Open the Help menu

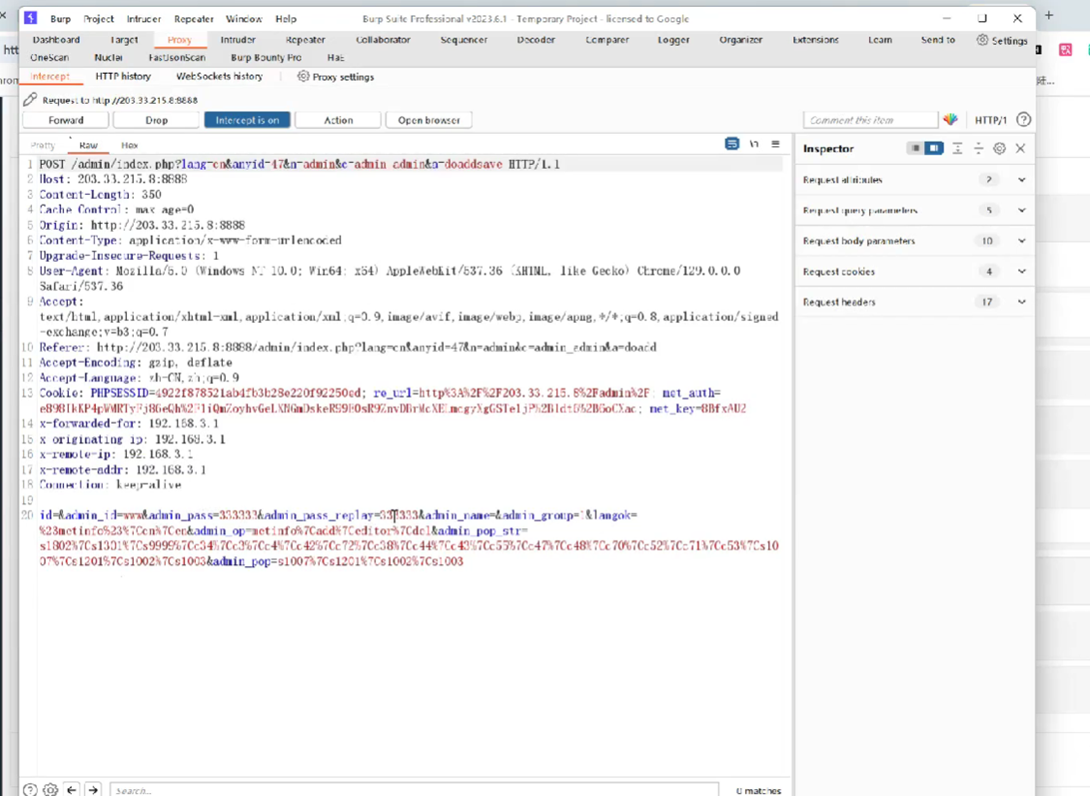click(x=286, y=19)
